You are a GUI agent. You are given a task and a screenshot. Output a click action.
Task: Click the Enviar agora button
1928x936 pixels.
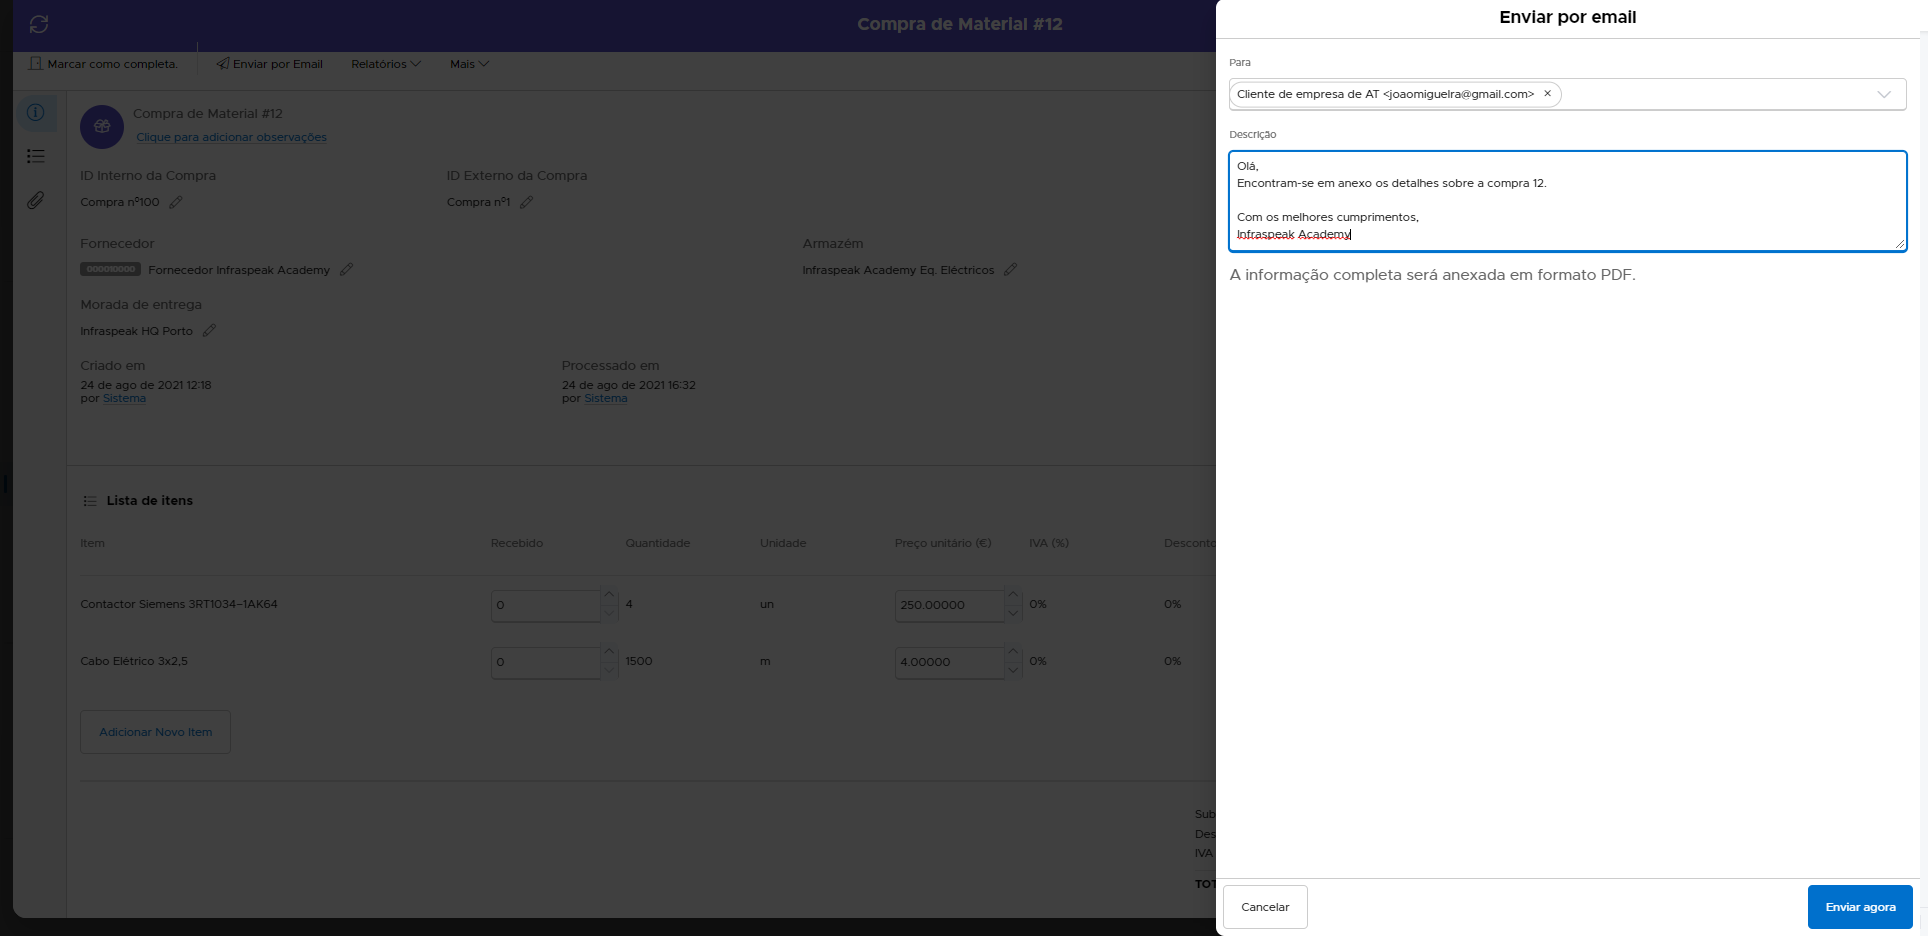1860,907
